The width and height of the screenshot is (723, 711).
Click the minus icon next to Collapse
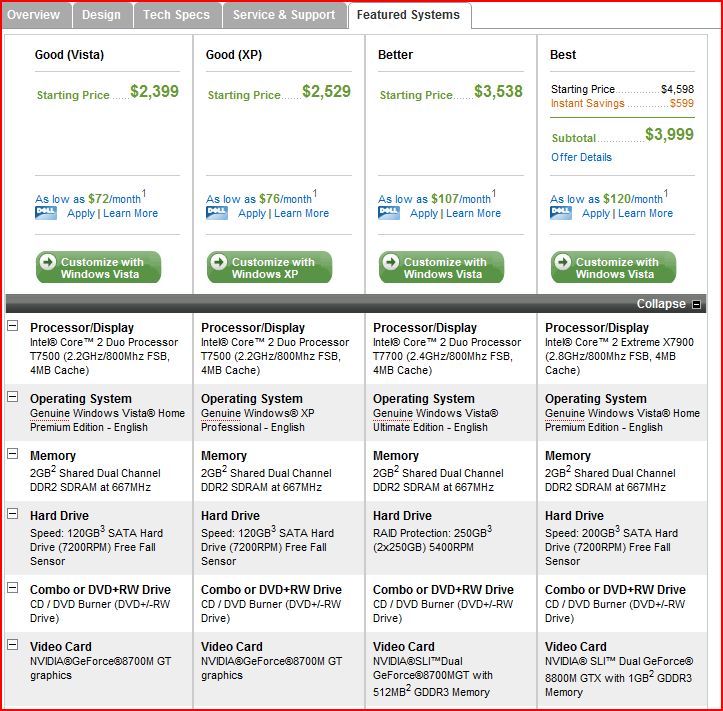(696, 304)
